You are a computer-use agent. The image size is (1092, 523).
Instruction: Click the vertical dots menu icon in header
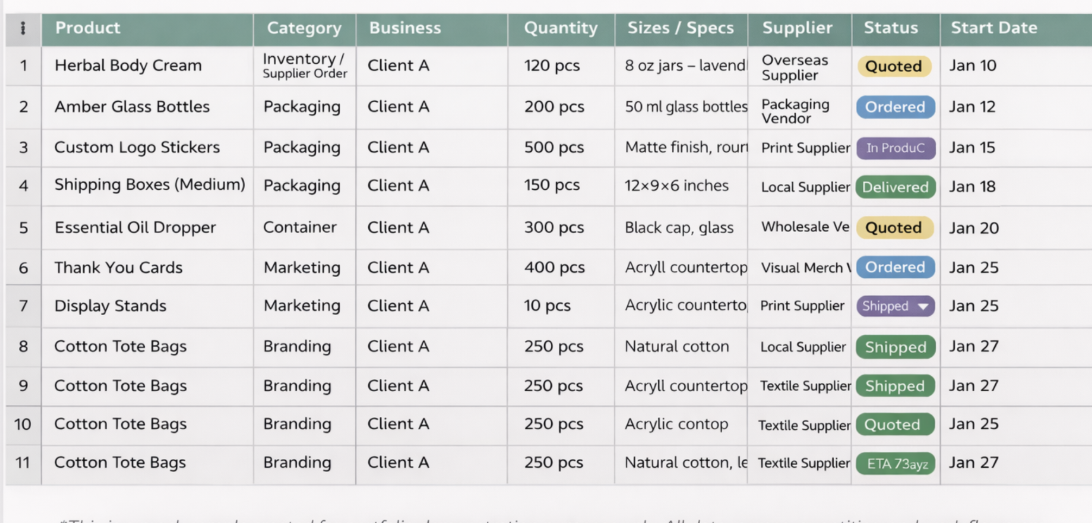point(23,28)
